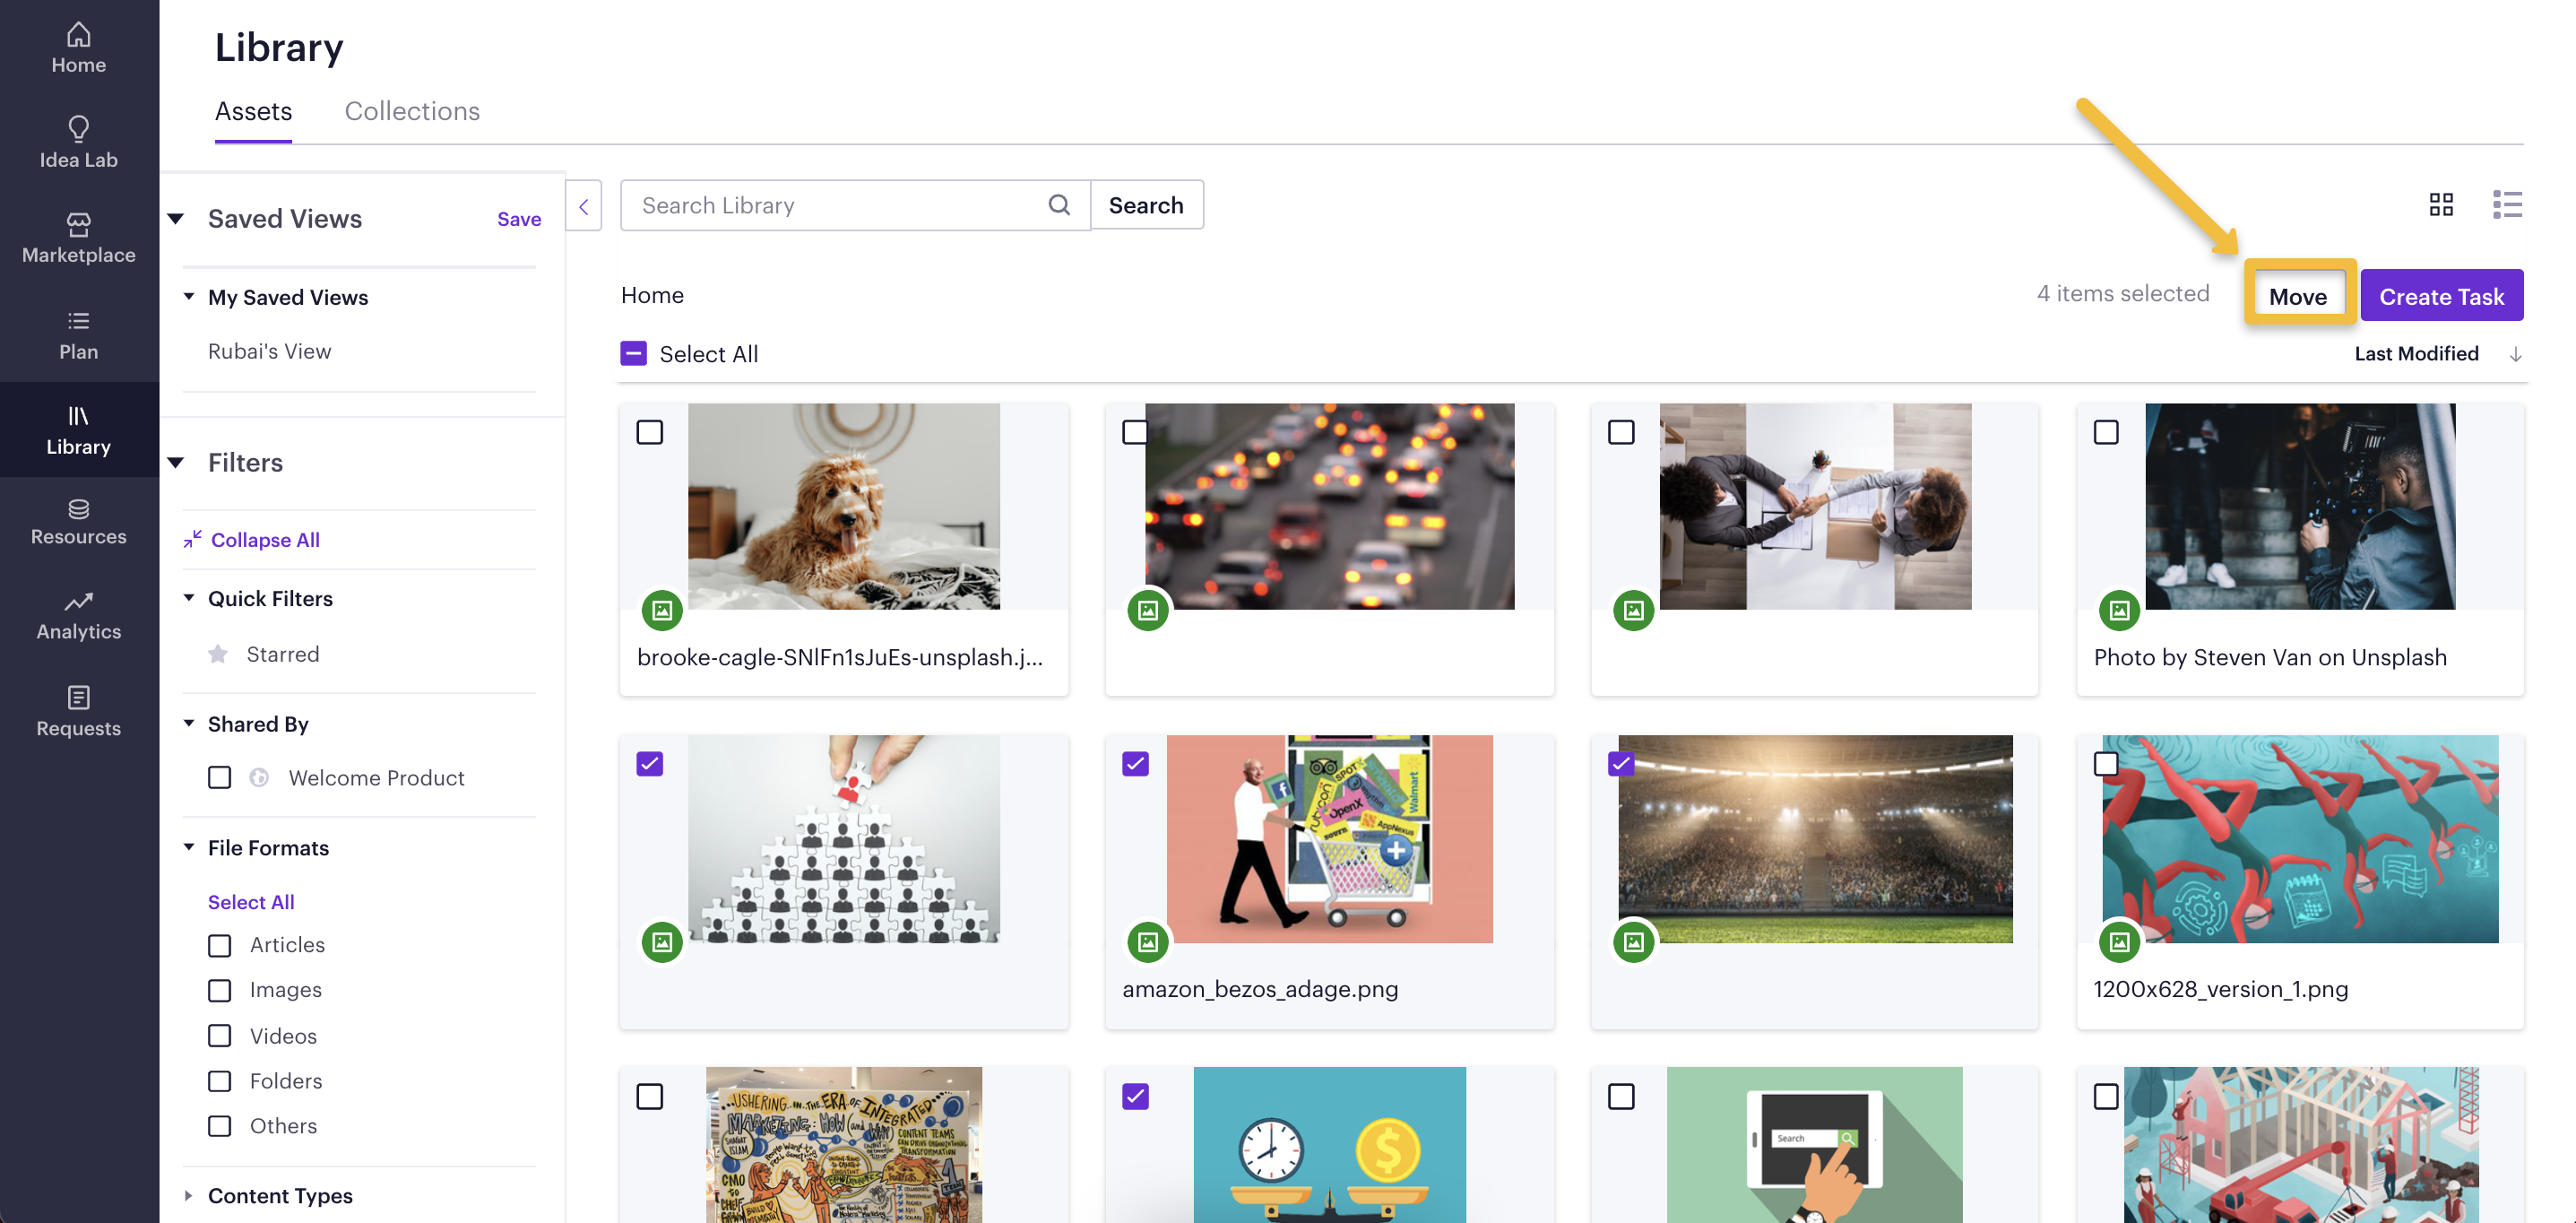Click image badge on Steven Van photo
2576x1223 pixels.
click(2119, 610)
